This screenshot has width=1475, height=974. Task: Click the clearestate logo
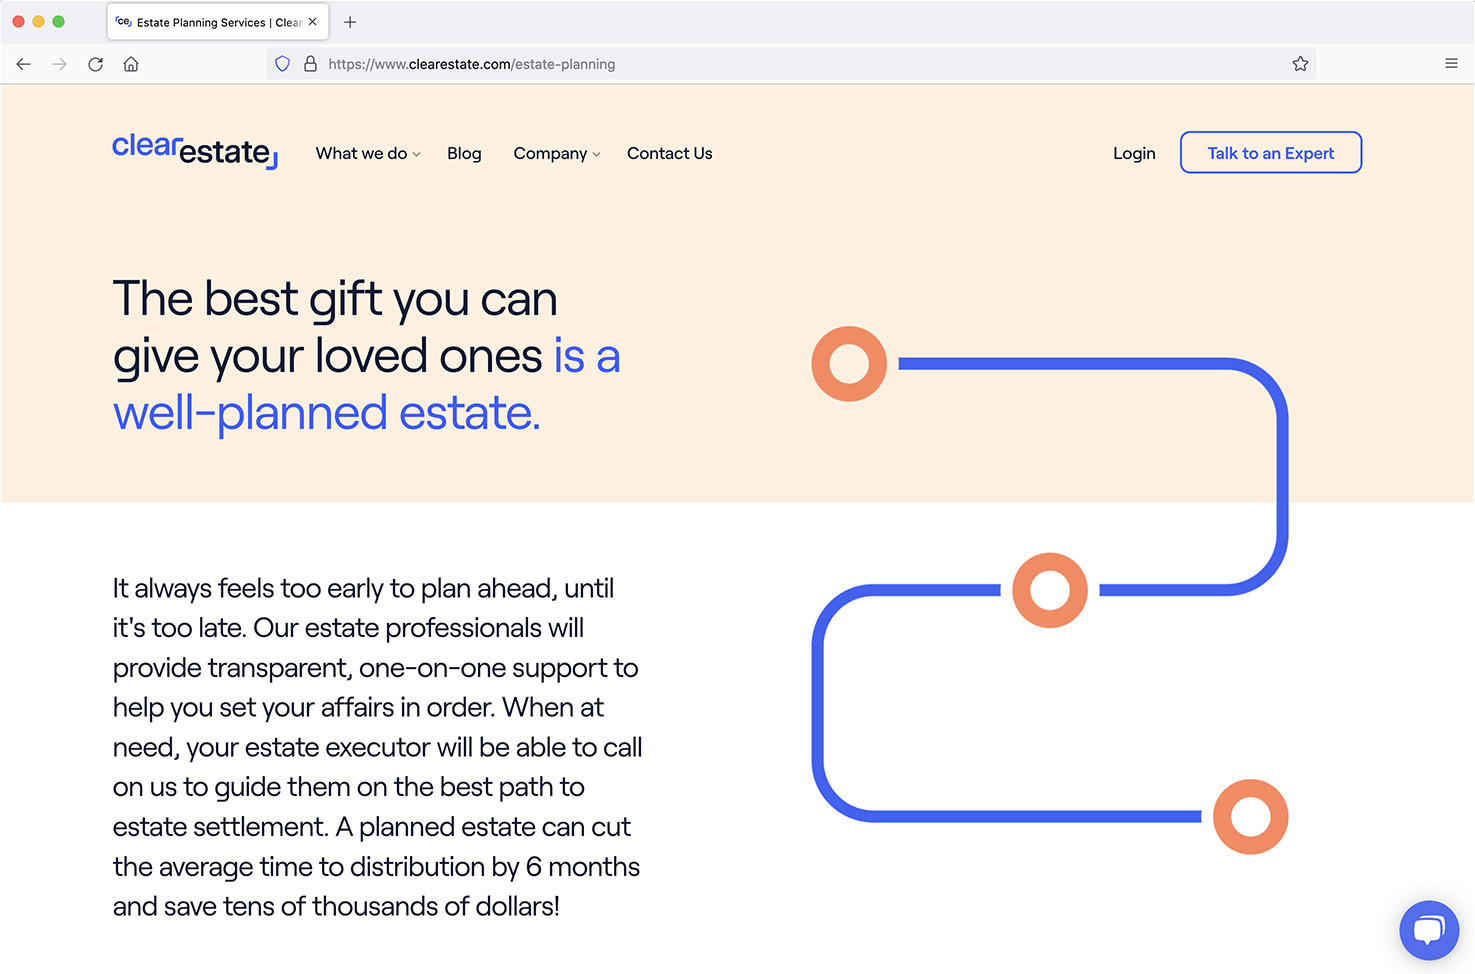tap(195, 151)
